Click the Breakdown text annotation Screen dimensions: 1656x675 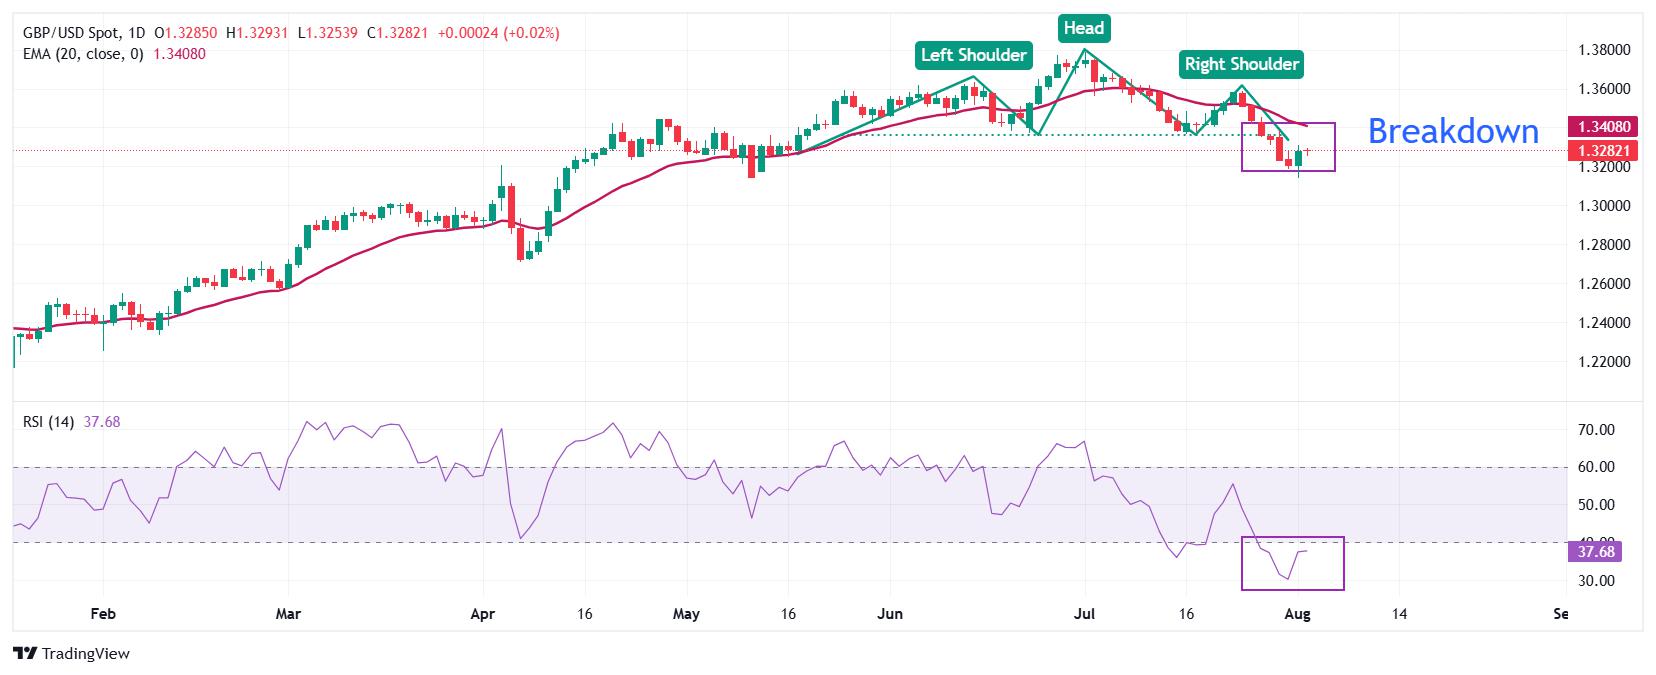[x=1453, y=131]
